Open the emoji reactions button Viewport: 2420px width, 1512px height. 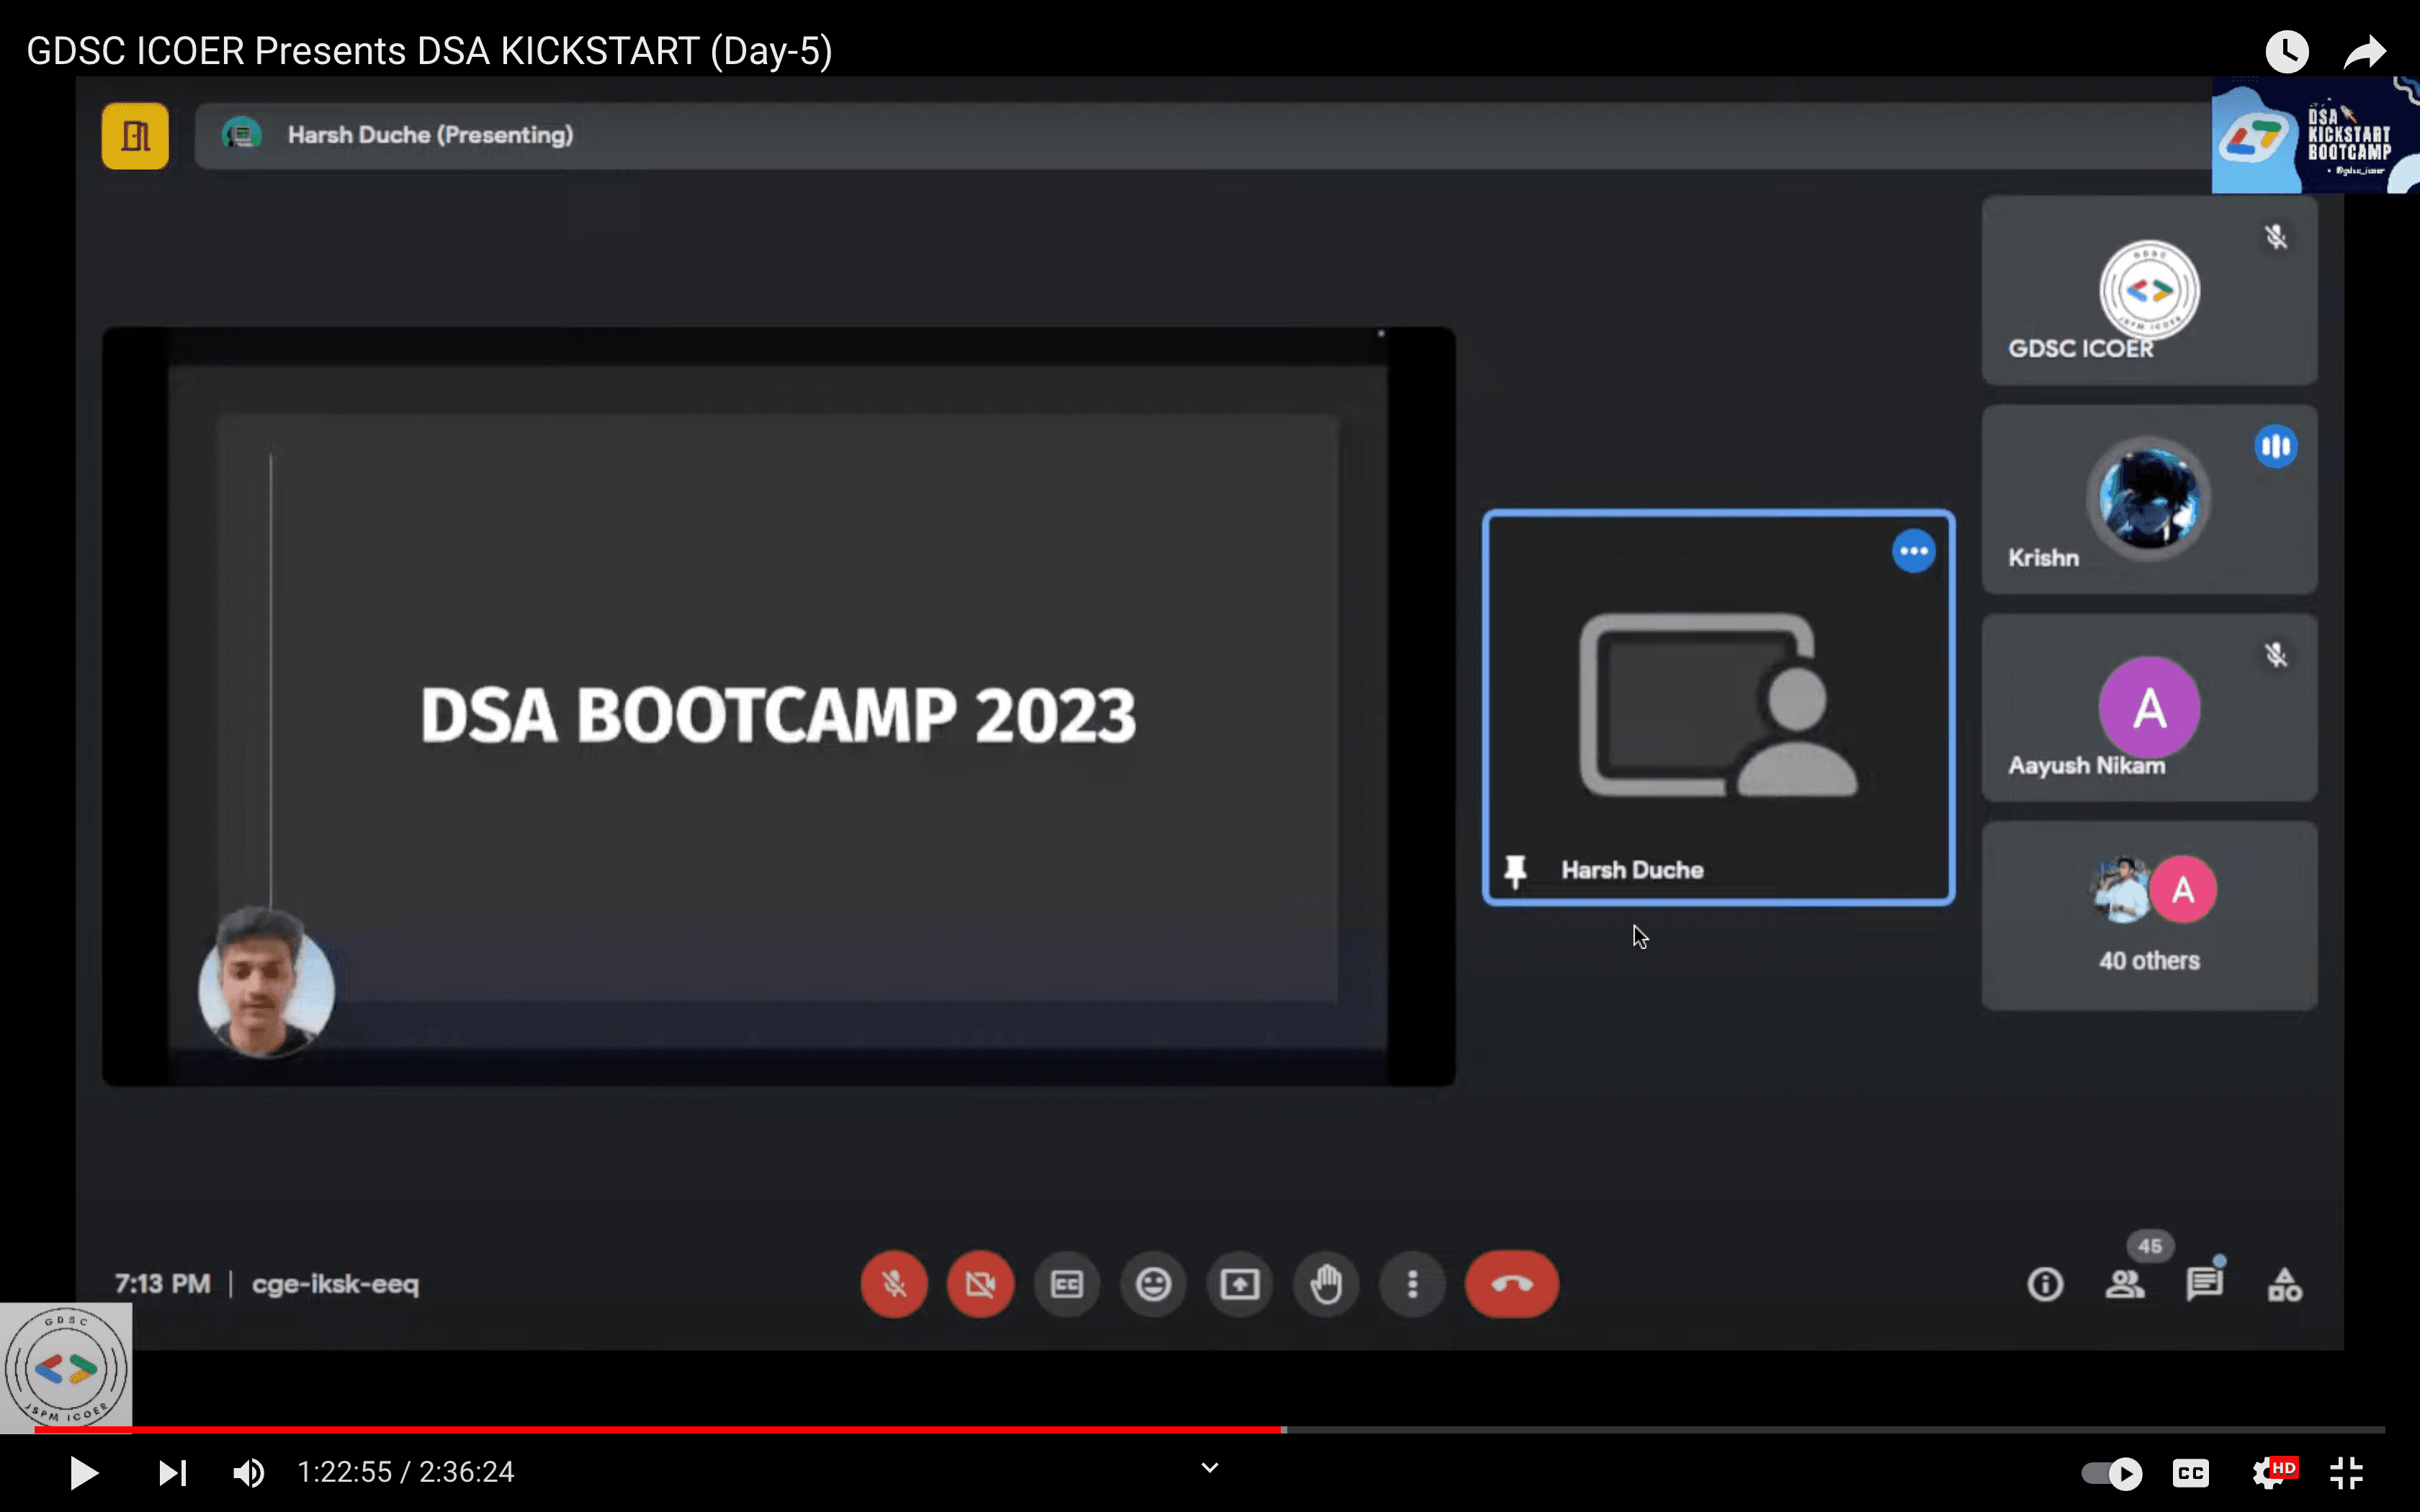(1153, 1284)
